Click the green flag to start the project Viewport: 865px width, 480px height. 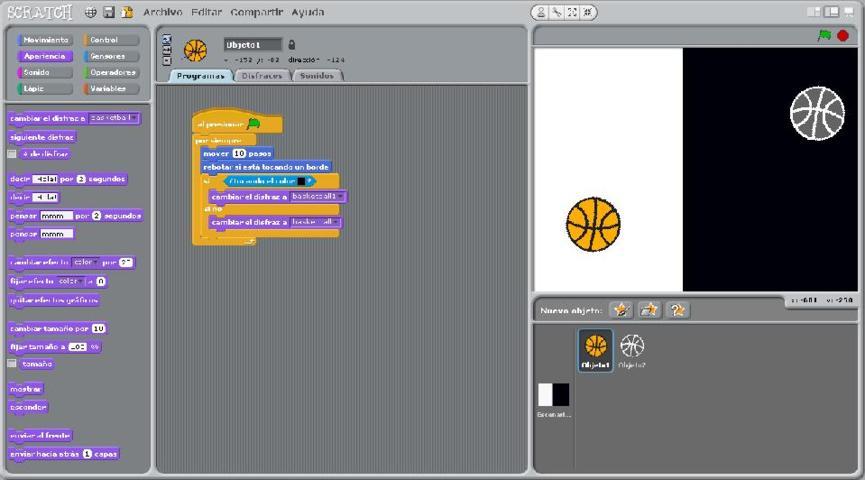pos(824,35)
